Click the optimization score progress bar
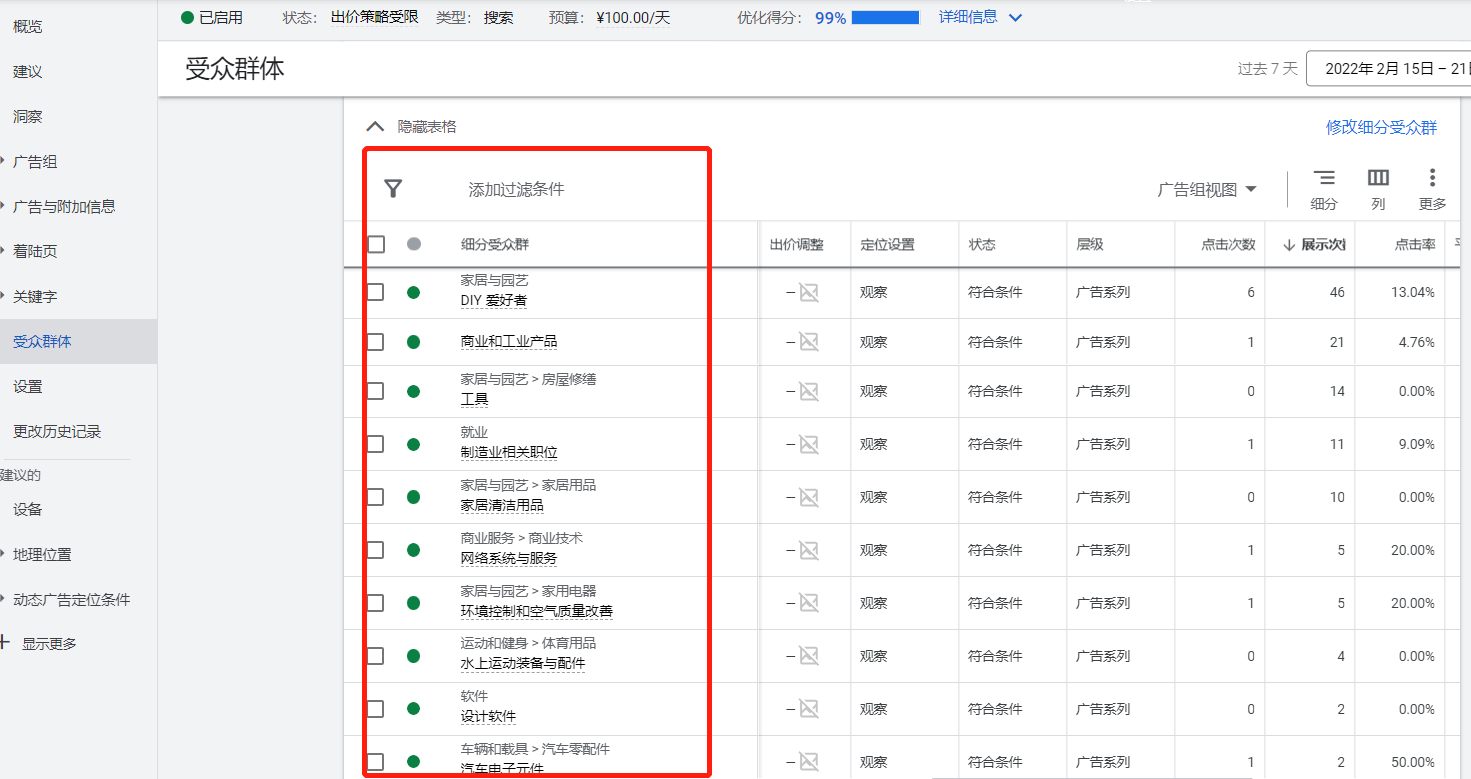Viewport: 1471px width, 779px height. tap(885, 17)
